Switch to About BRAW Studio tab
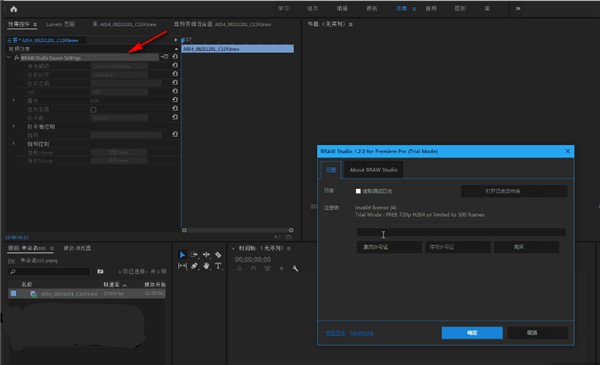Image resolution: width=600 pixels, height=365 pixels. click(373, 170)
